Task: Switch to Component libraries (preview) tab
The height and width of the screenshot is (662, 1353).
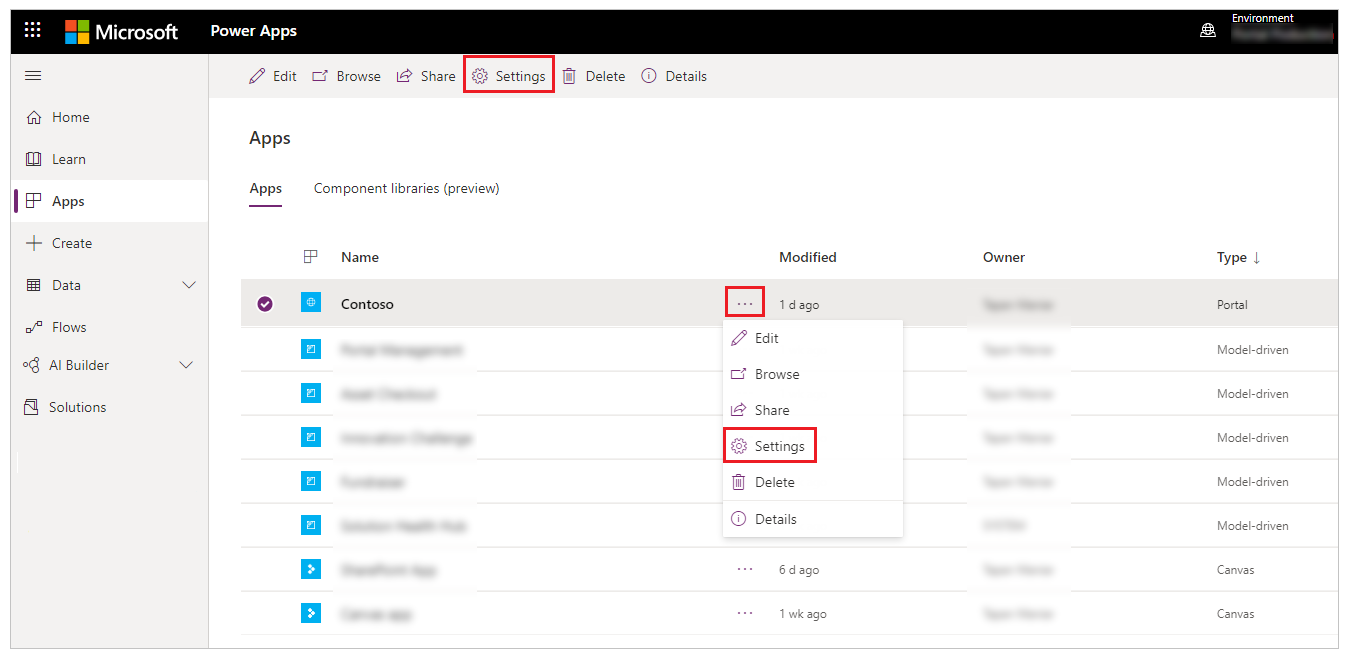Action: tap(406, 188)
